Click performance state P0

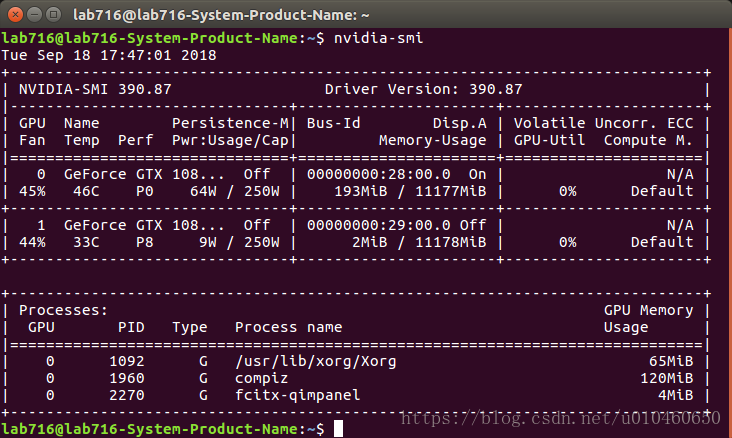click(x=145, y=191)
